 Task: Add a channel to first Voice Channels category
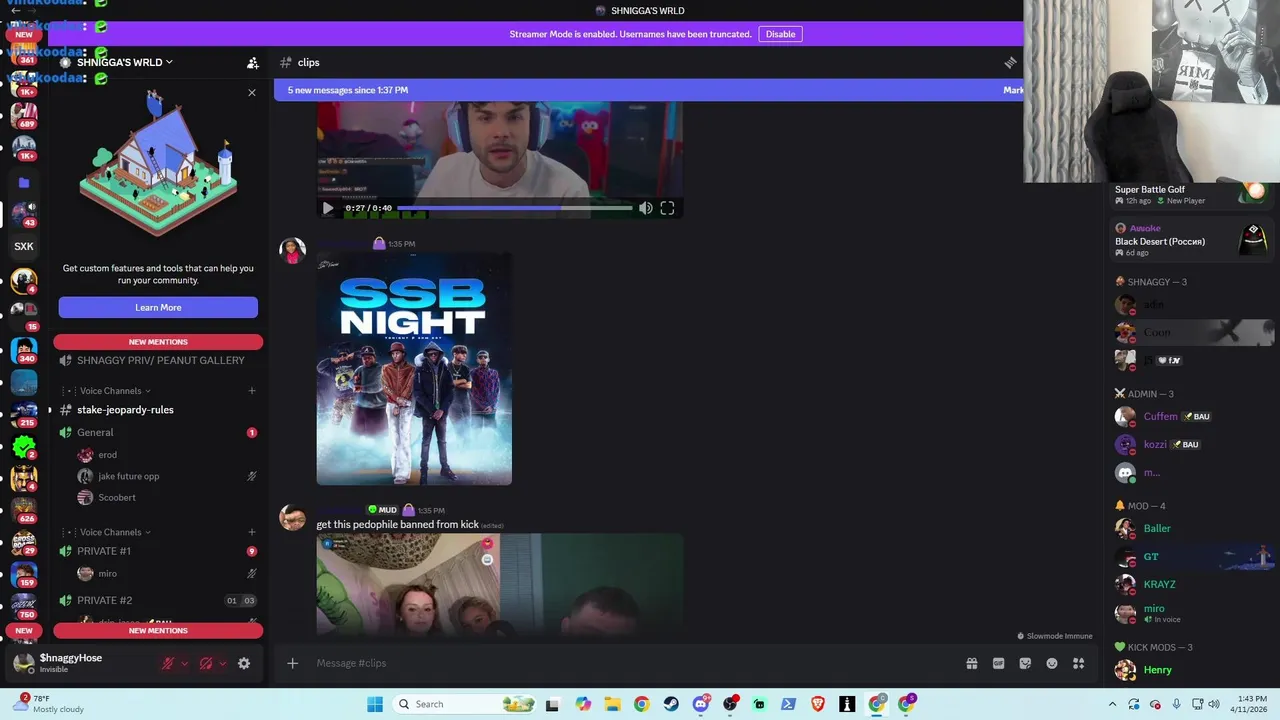pos(252,391)
